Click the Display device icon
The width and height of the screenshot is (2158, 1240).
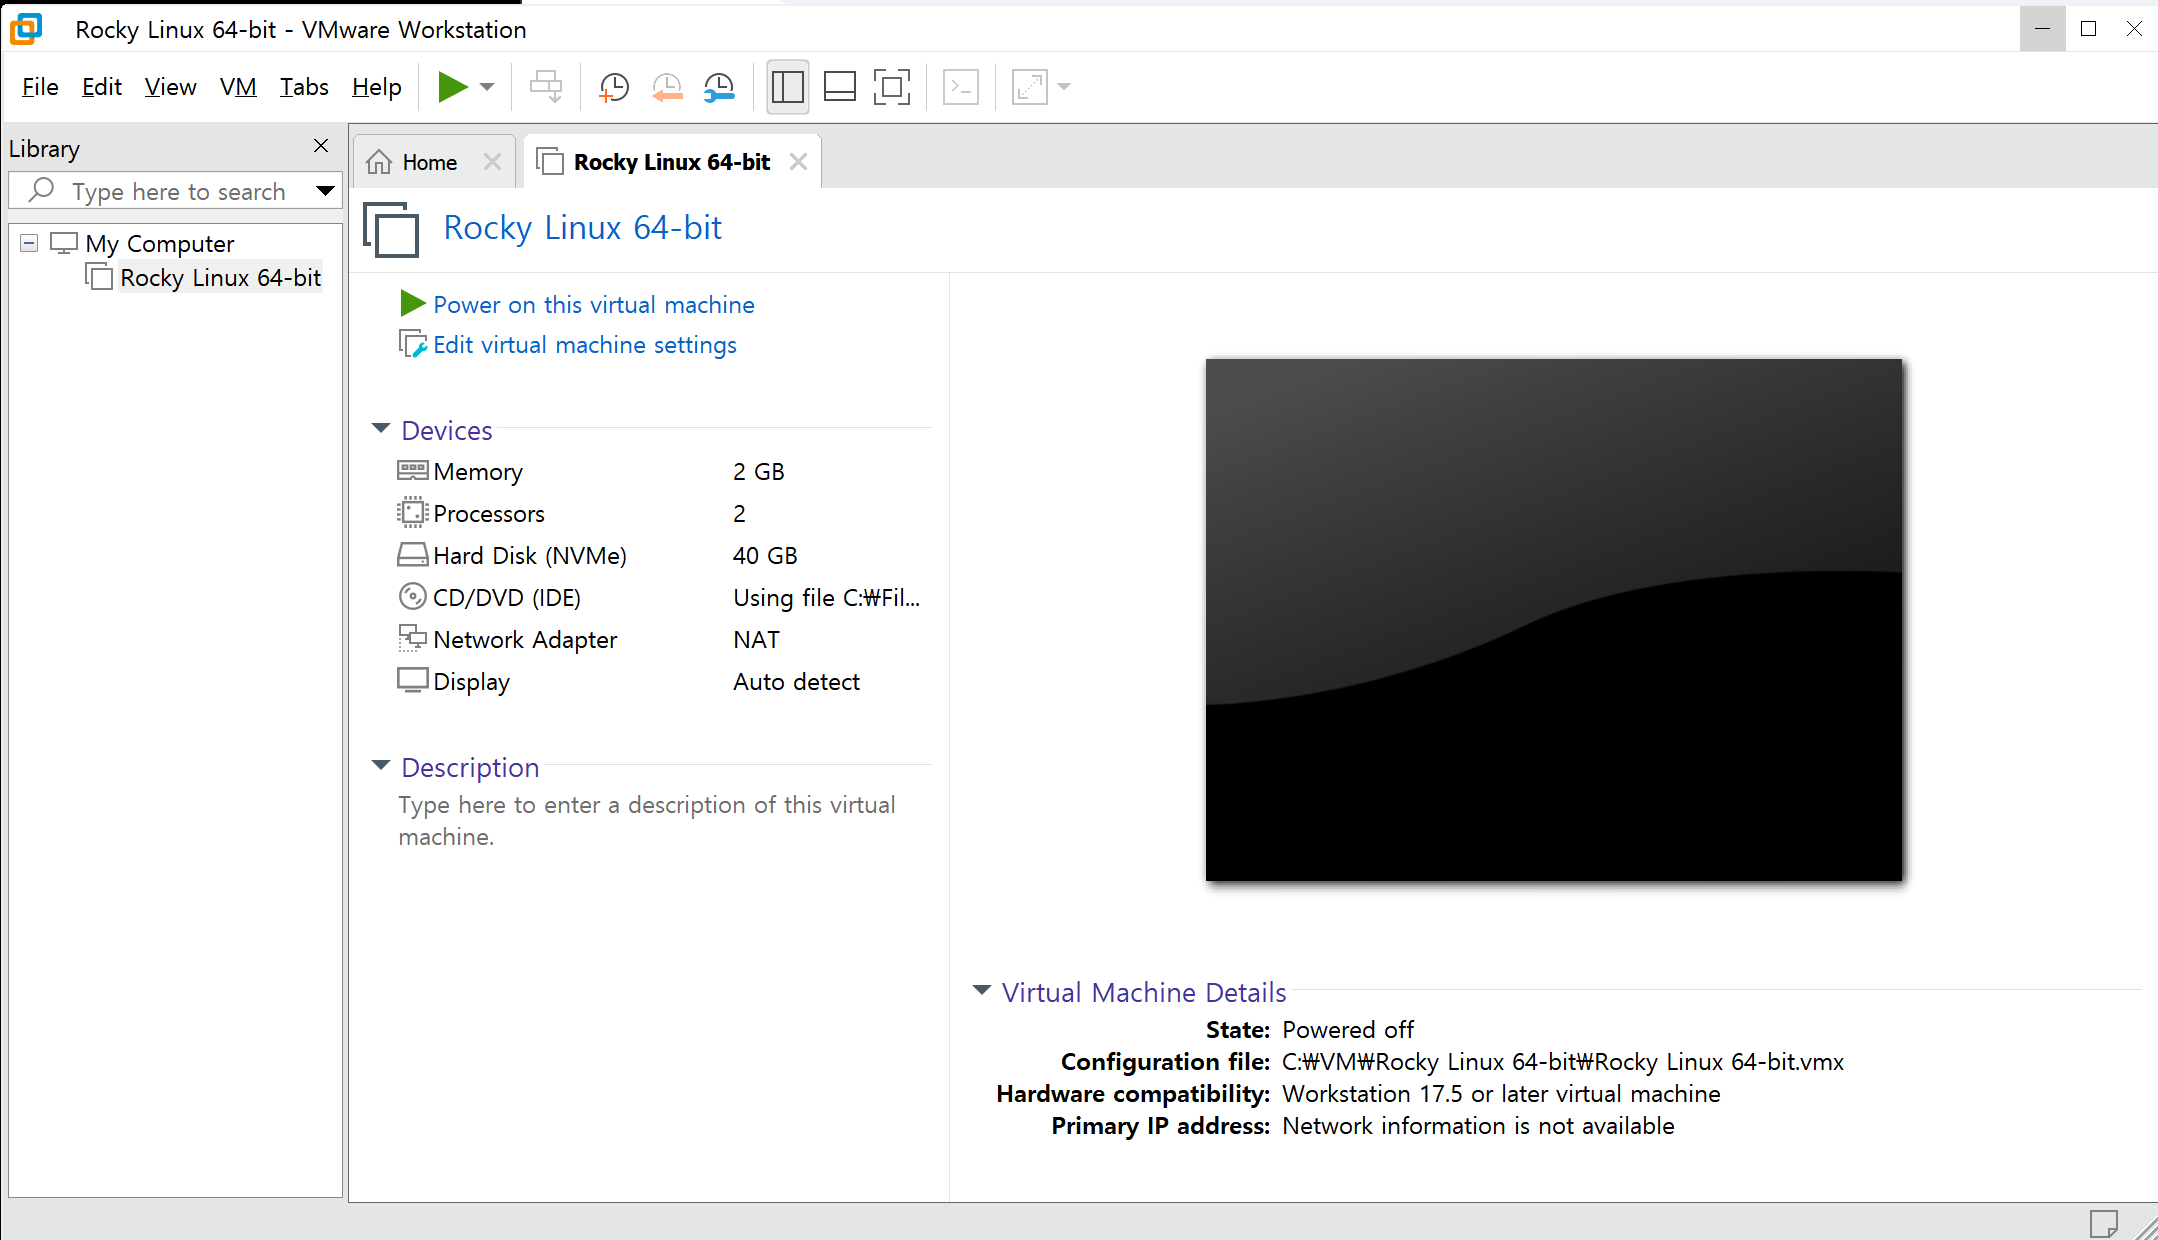412,680
